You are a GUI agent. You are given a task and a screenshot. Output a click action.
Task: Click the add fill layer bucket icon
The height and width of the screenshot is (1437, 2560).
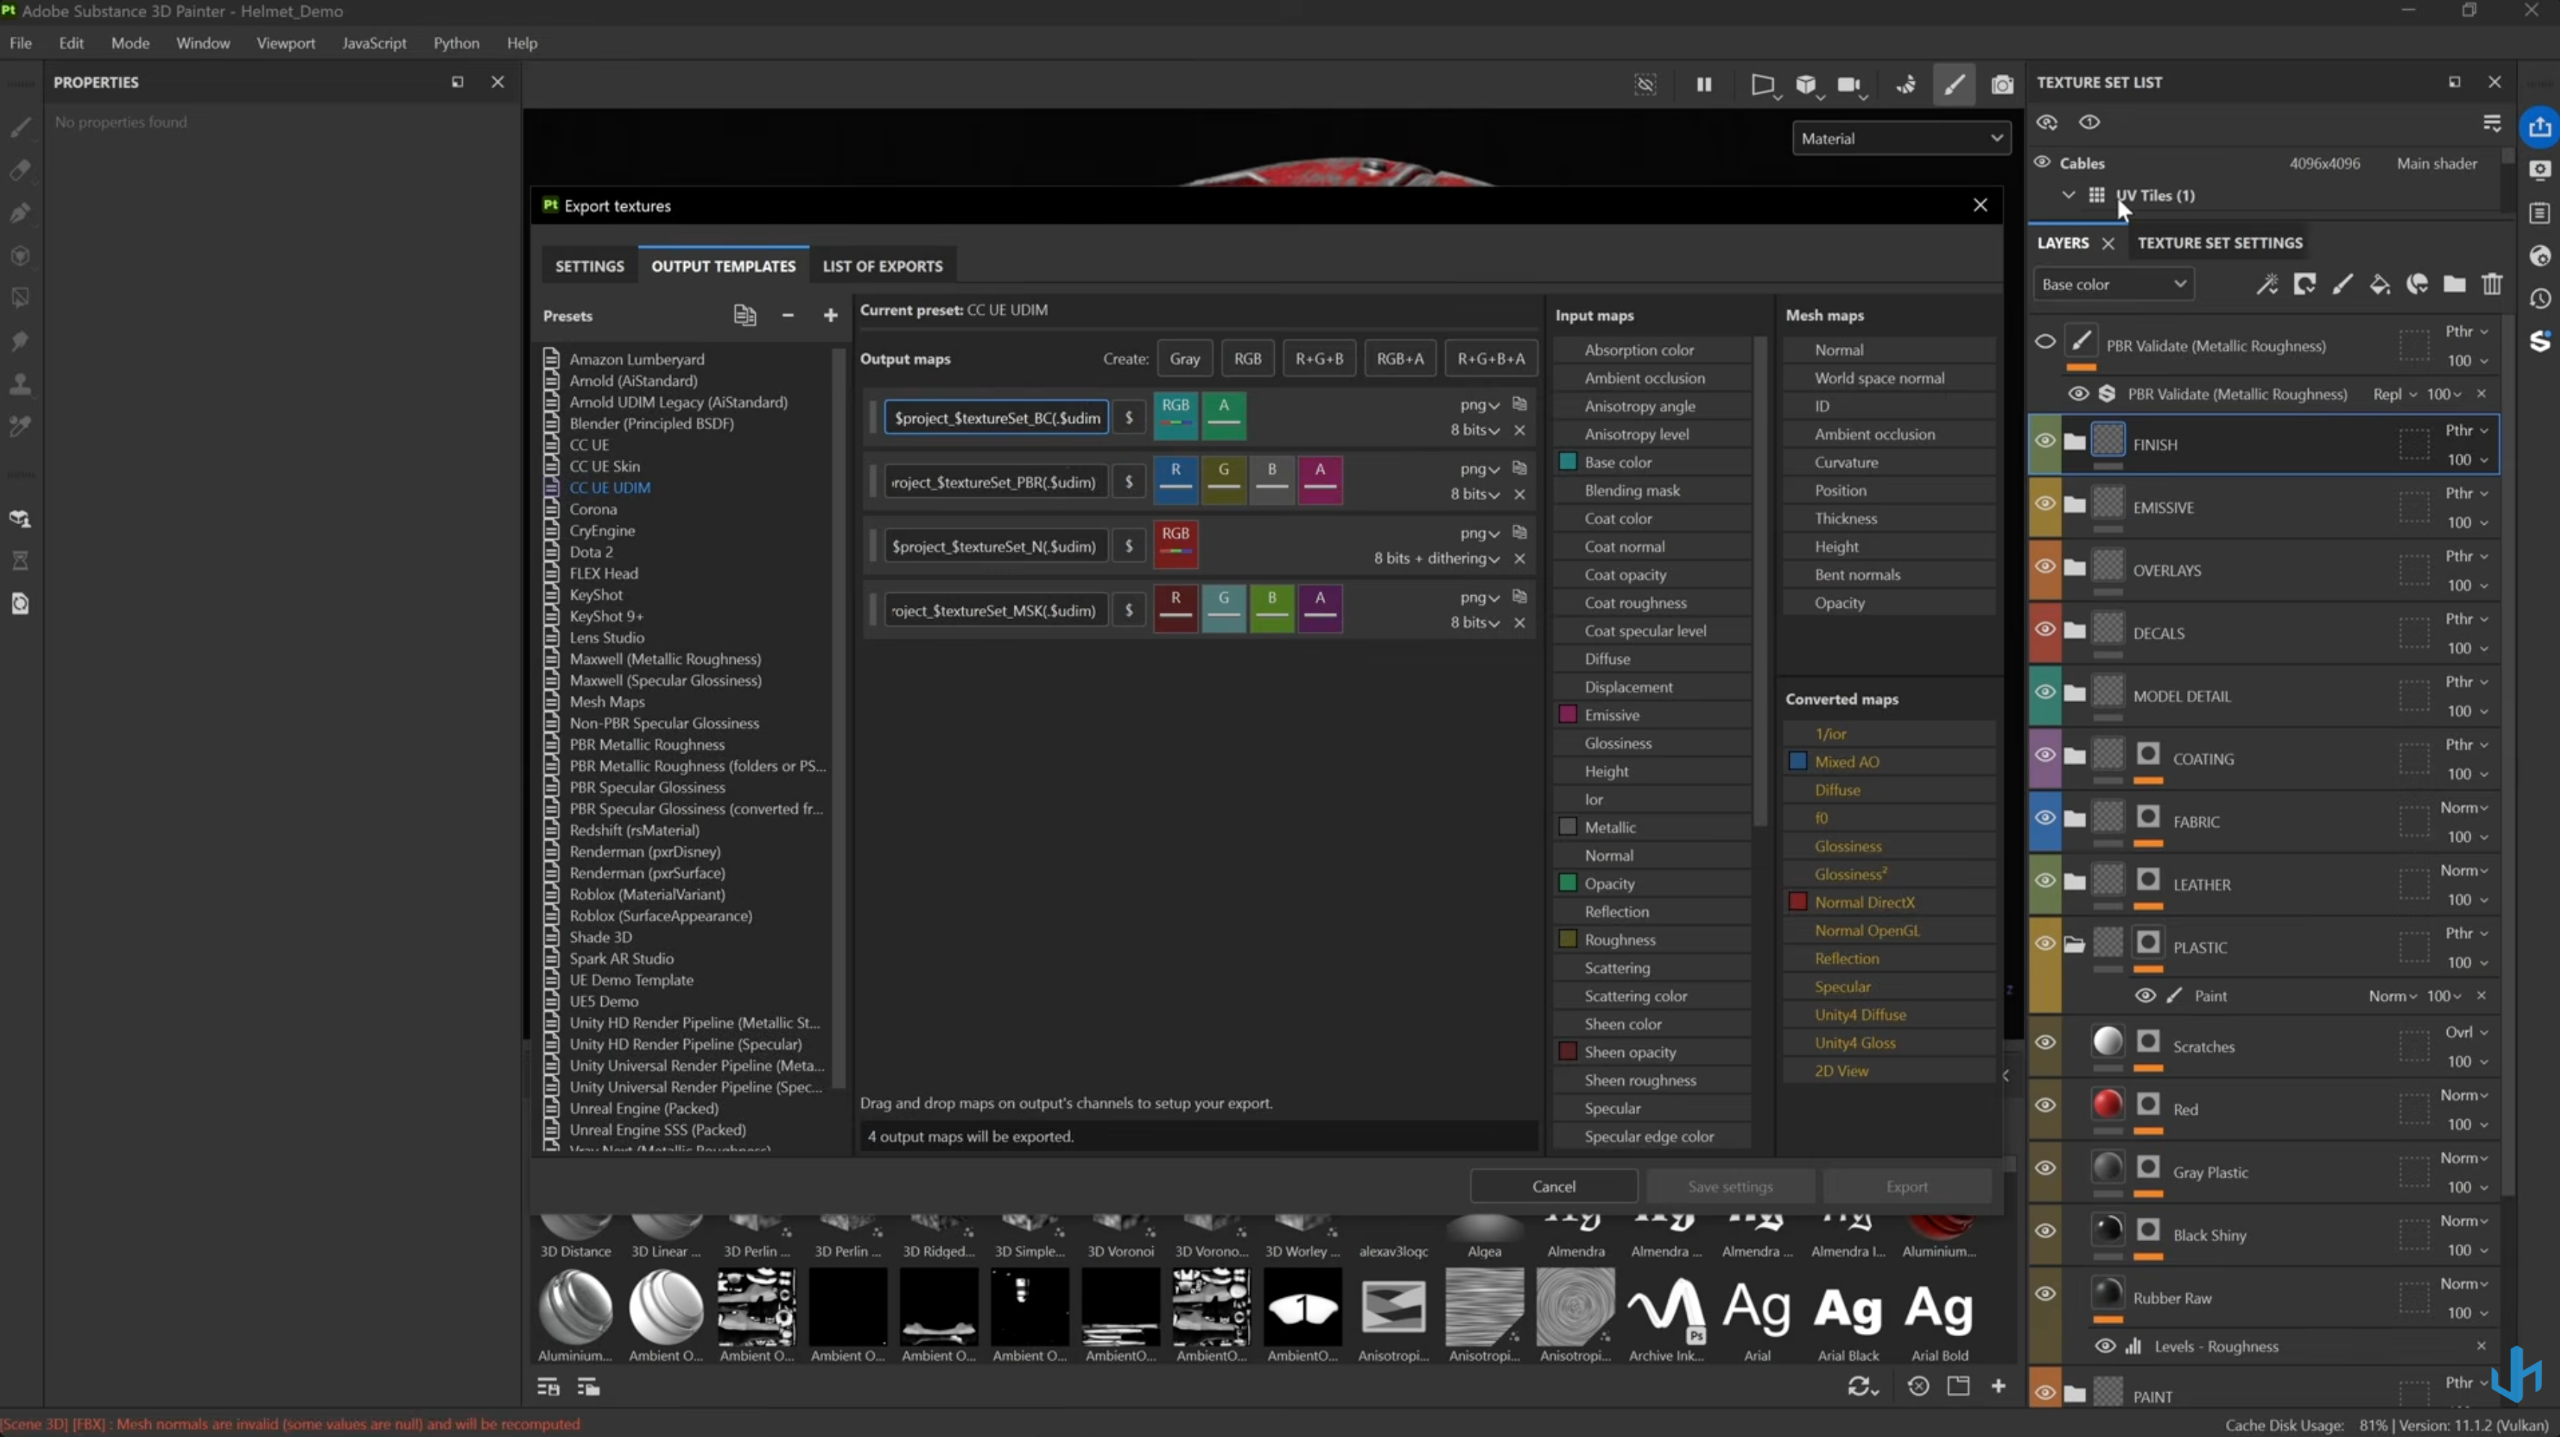tap(2380, 285)
